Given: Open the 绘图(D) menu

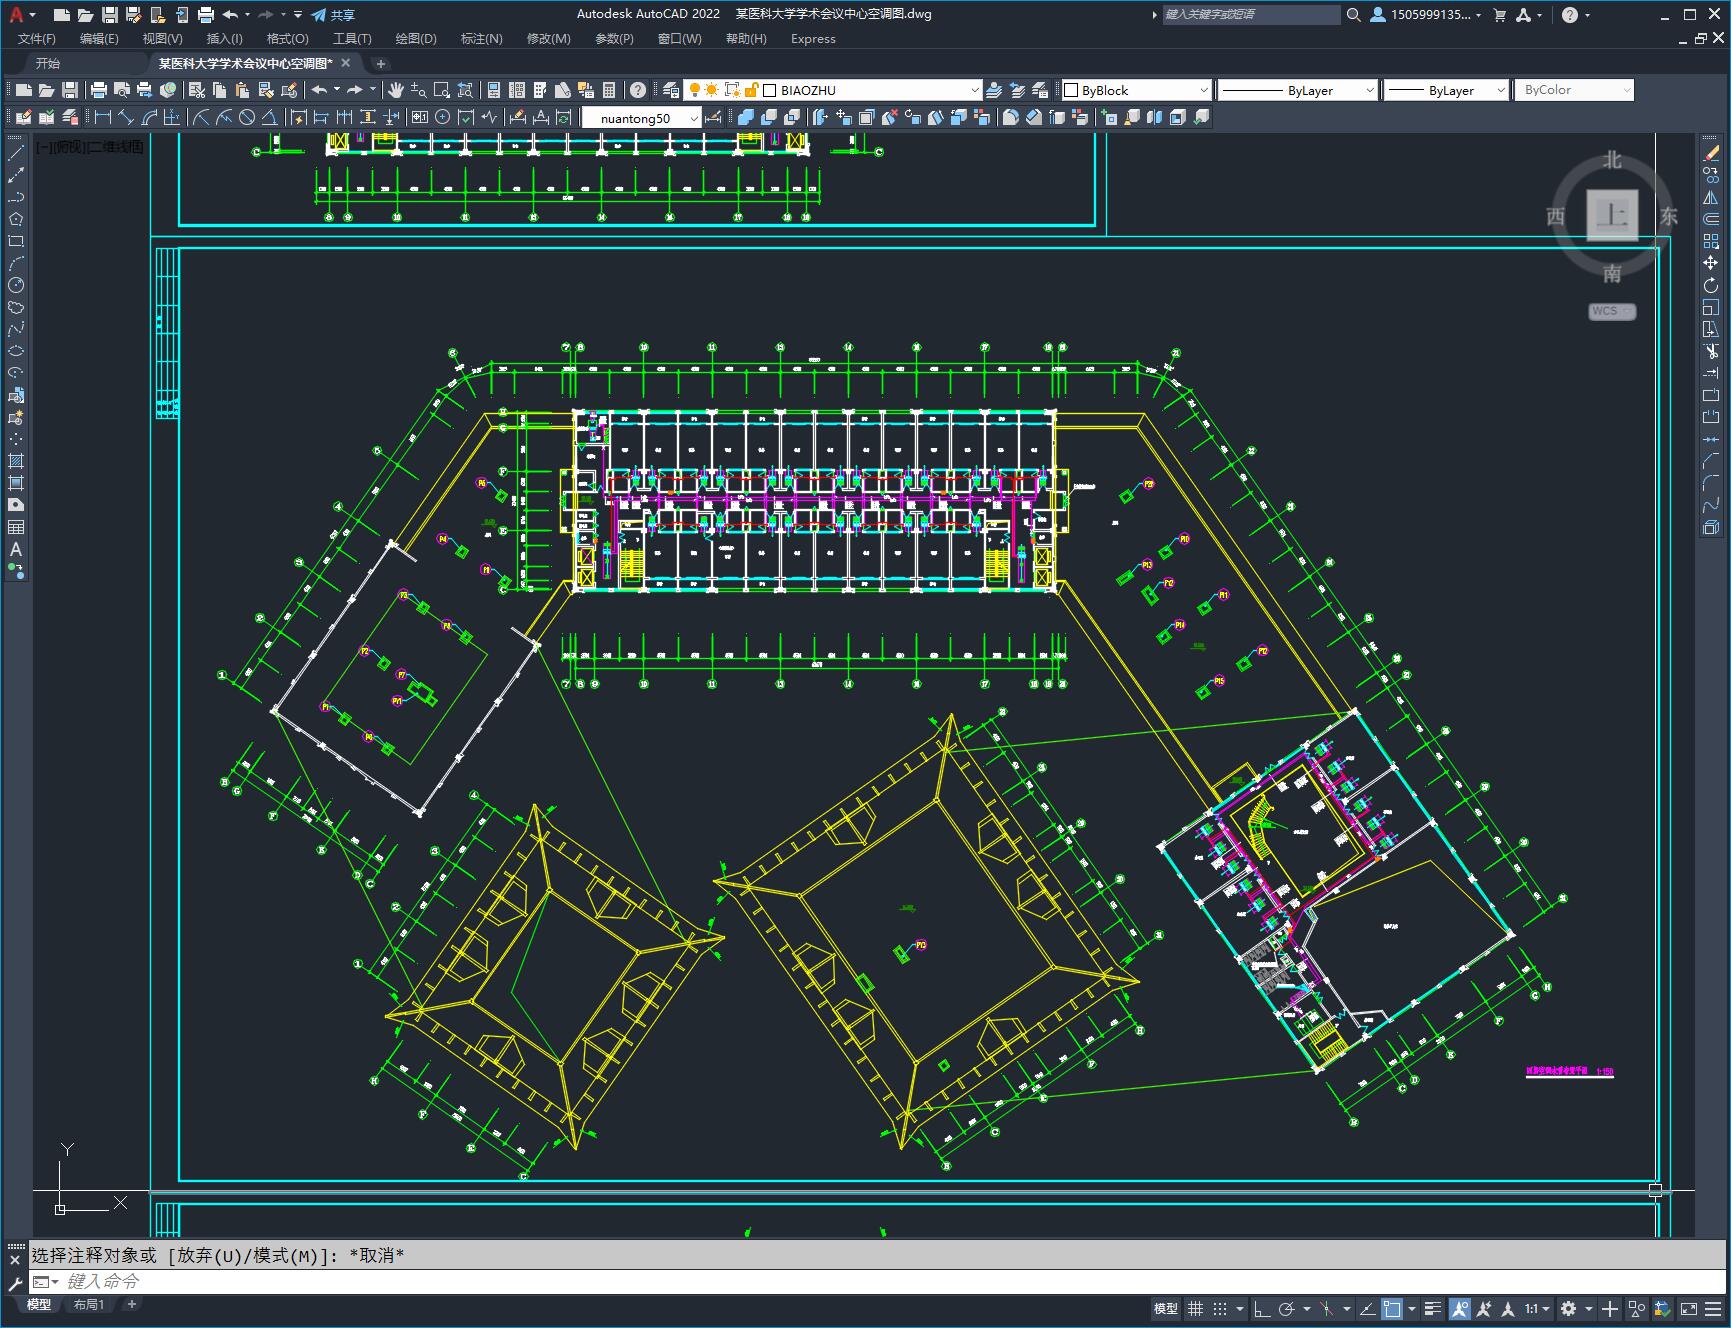Looking at the screenshot, I should coord(416,38).
